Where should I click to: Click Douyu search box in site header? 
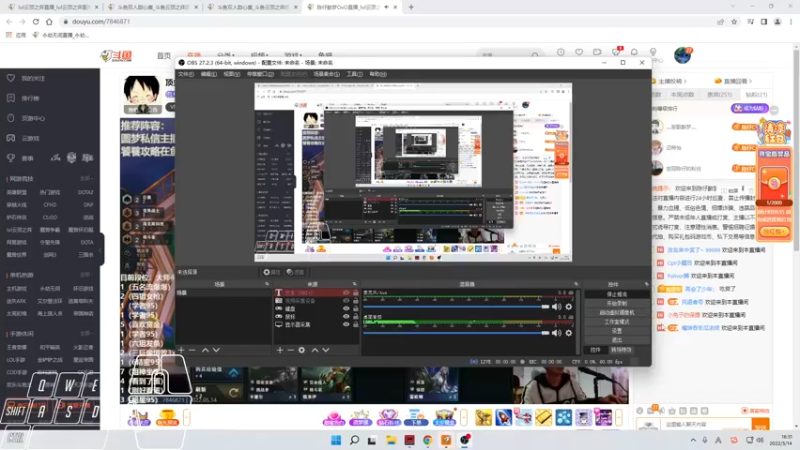point(509,55)
